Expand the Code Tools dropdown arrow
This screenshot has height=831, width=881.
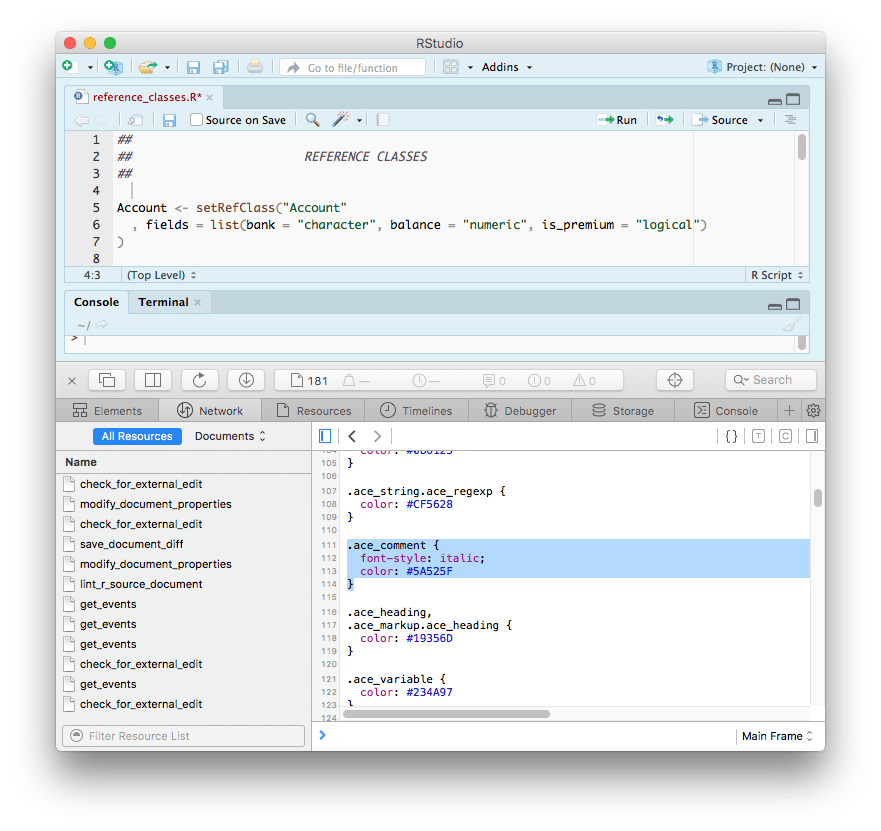pos(360,120)
